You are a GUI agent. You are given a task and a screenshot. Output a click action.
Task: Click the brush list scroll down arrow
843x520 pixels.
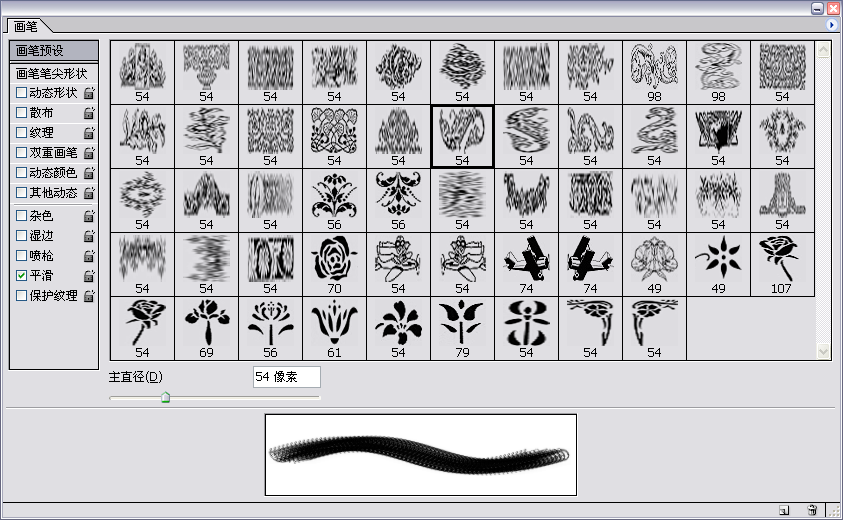pos(823,351)
